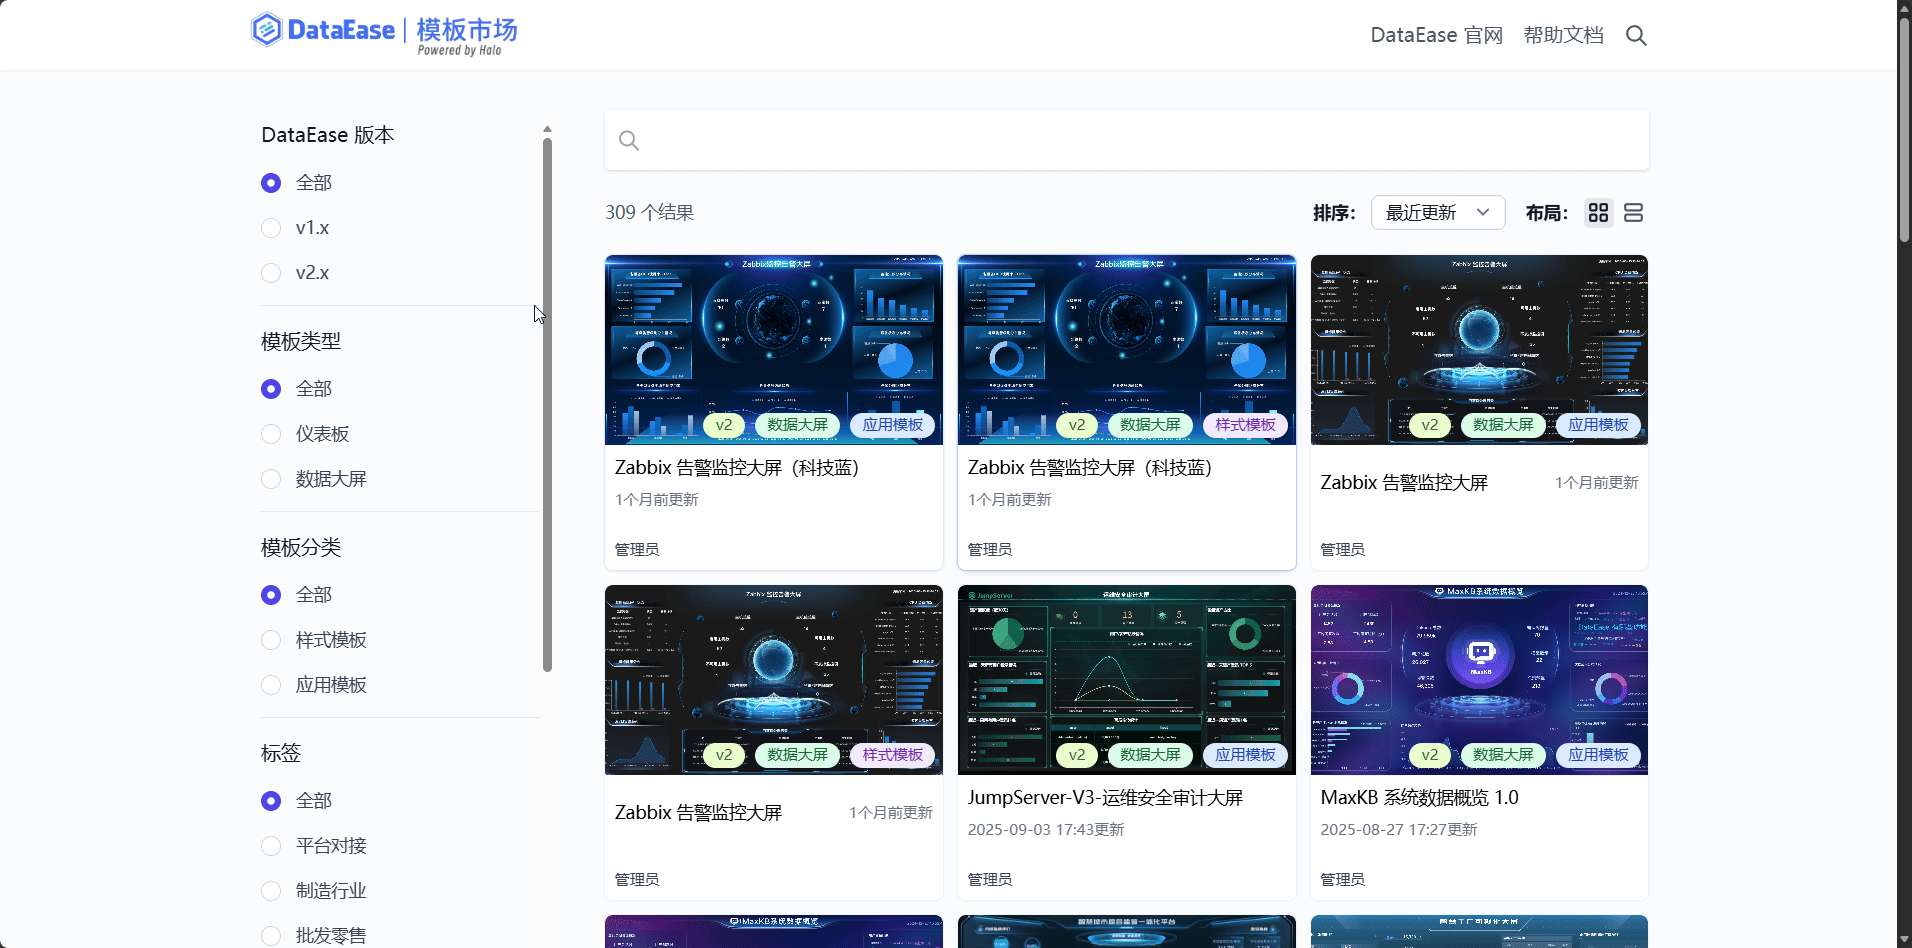Open the 帮助文档 link
The width and height of the screenshot is (1912, 948).
click(x=1563, y=36)
